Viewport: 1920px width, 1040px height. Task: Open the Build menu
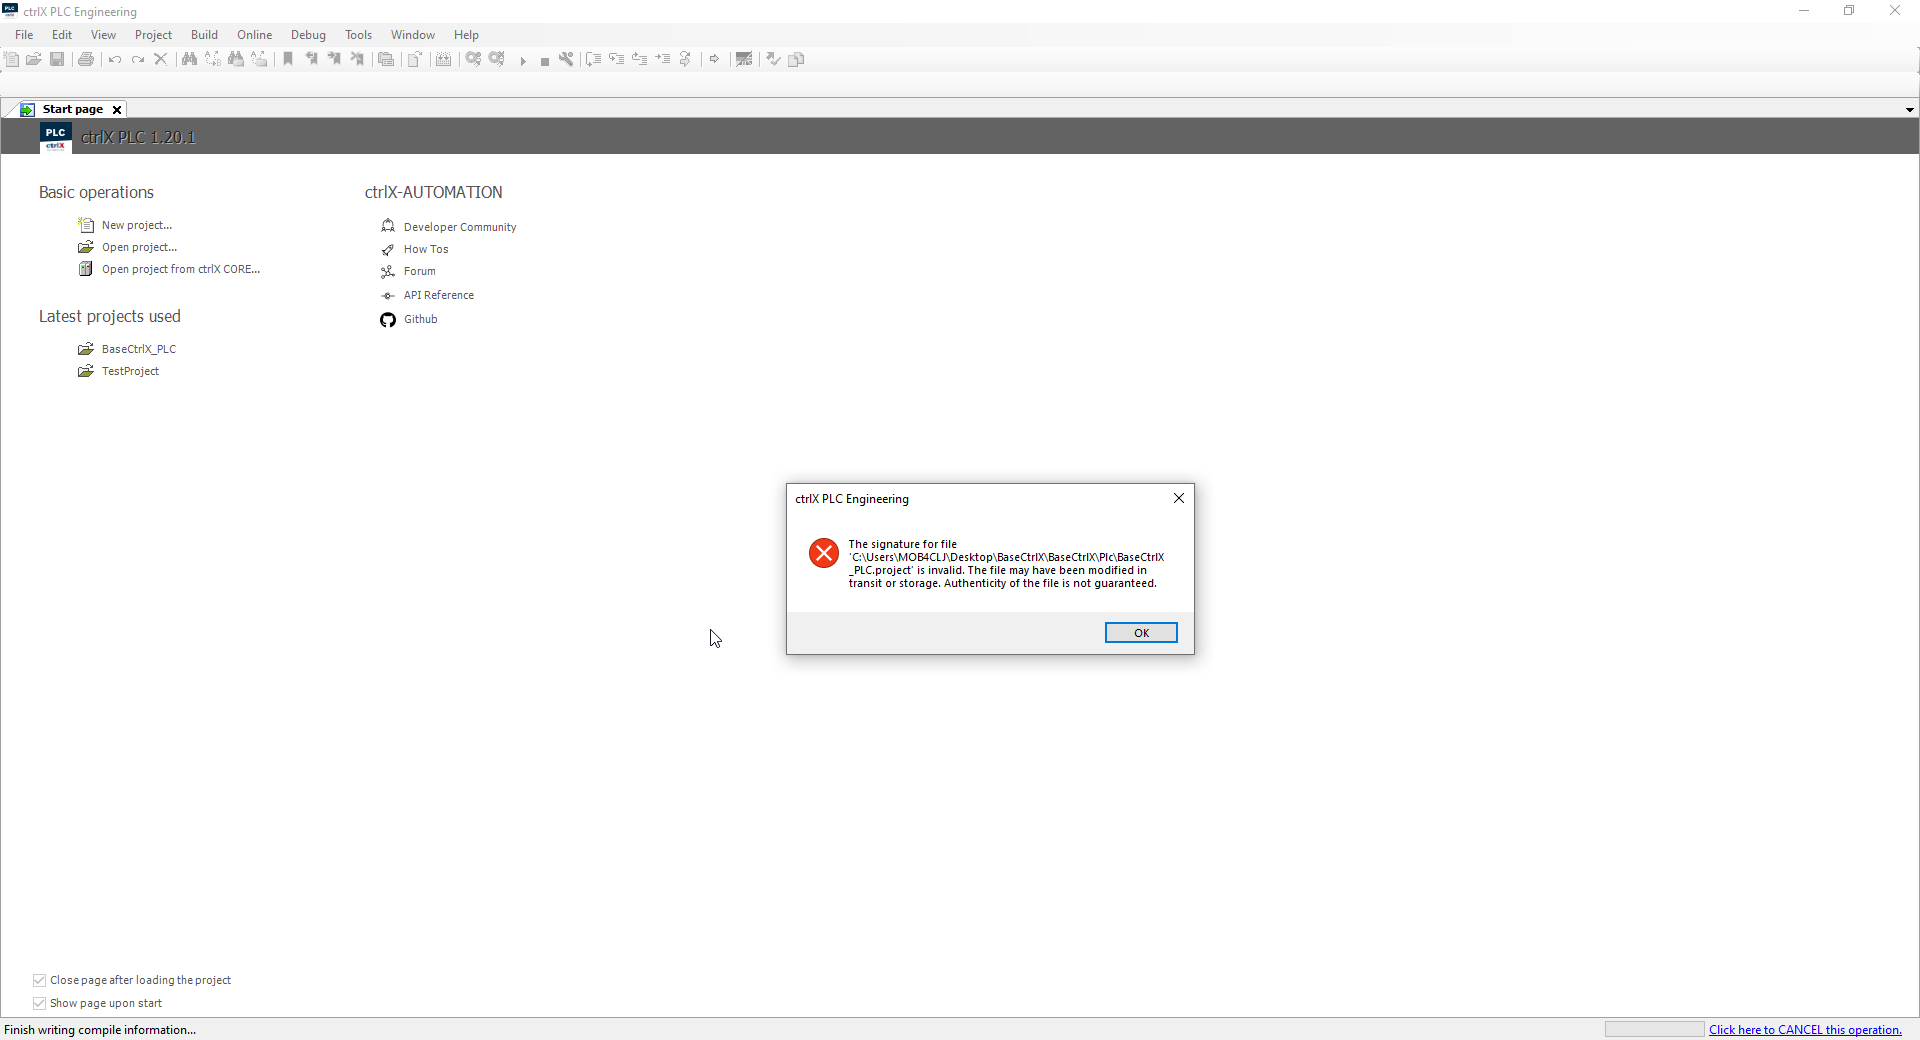(x=204, y=35)
